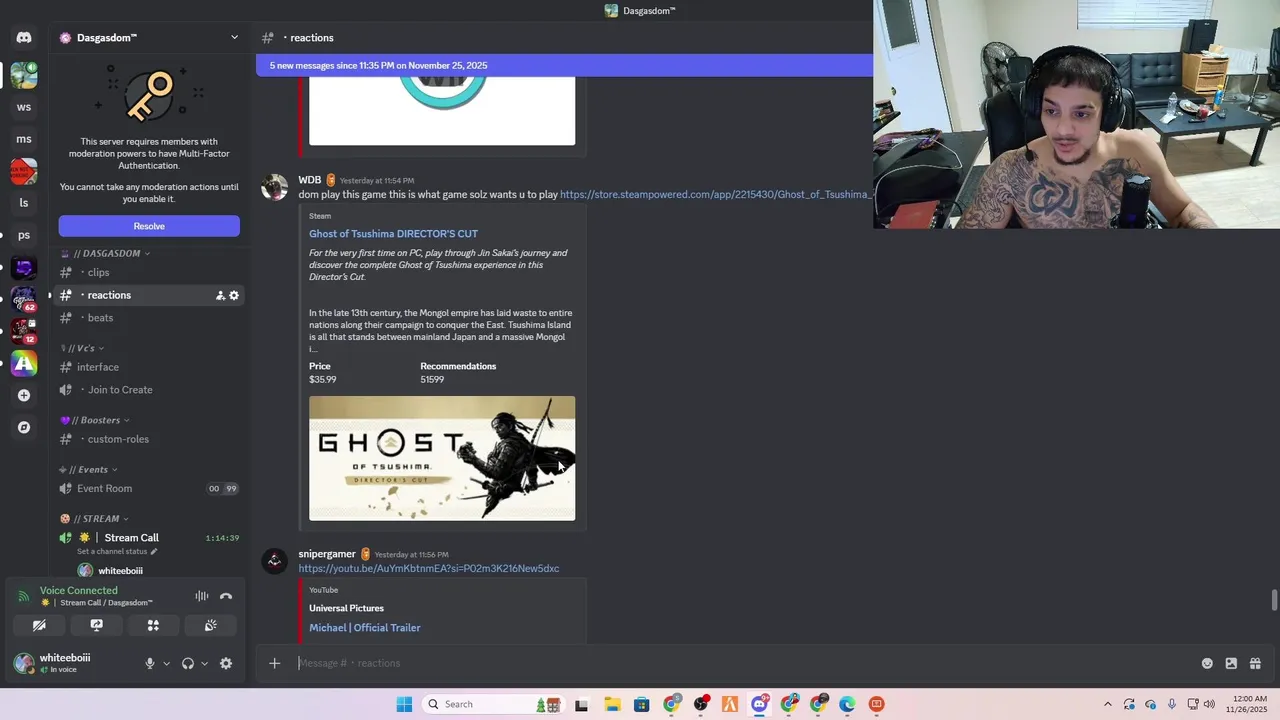Start an activity
Image resolution: width=1280 pixels, height=720 pixels.
(153, 625)
